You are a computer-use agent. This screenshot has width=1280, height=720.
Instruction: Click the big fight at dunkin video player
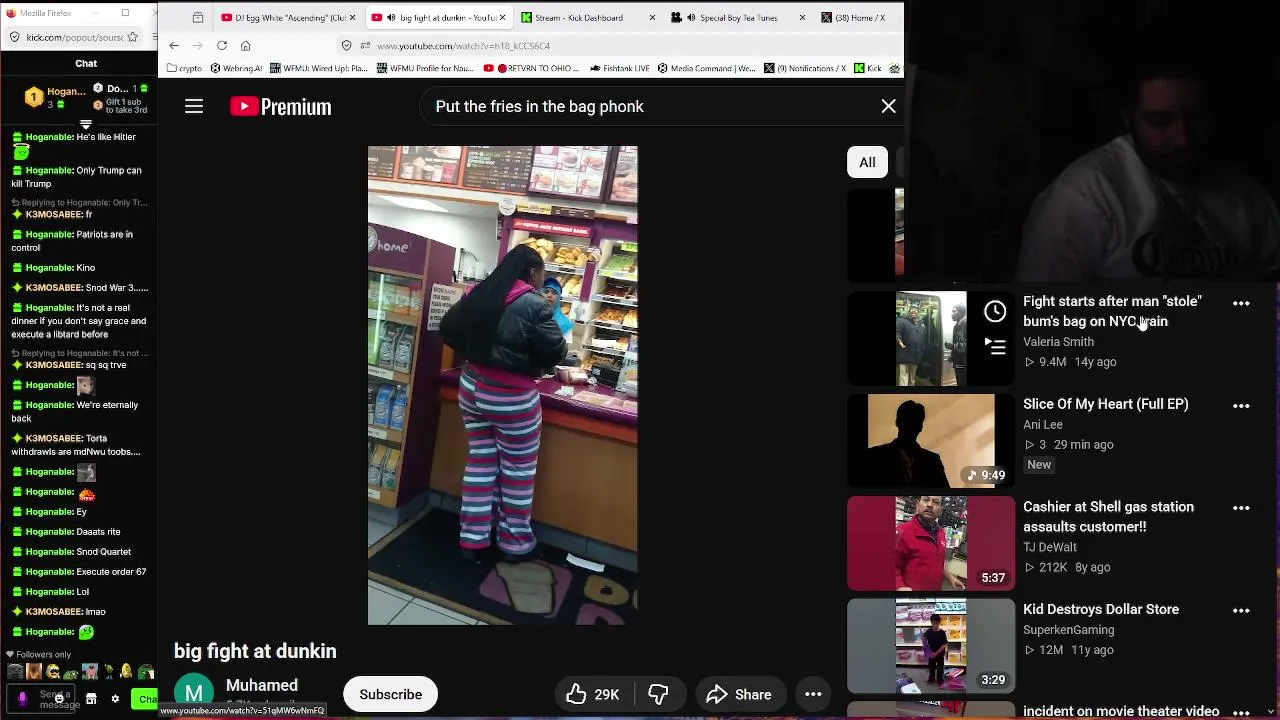[x=503, y=385]
